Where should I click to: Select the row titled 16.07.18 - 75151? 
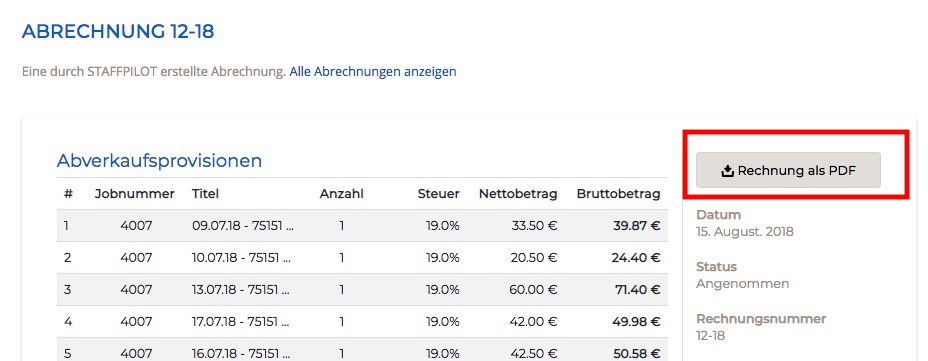tap(362, 350)
